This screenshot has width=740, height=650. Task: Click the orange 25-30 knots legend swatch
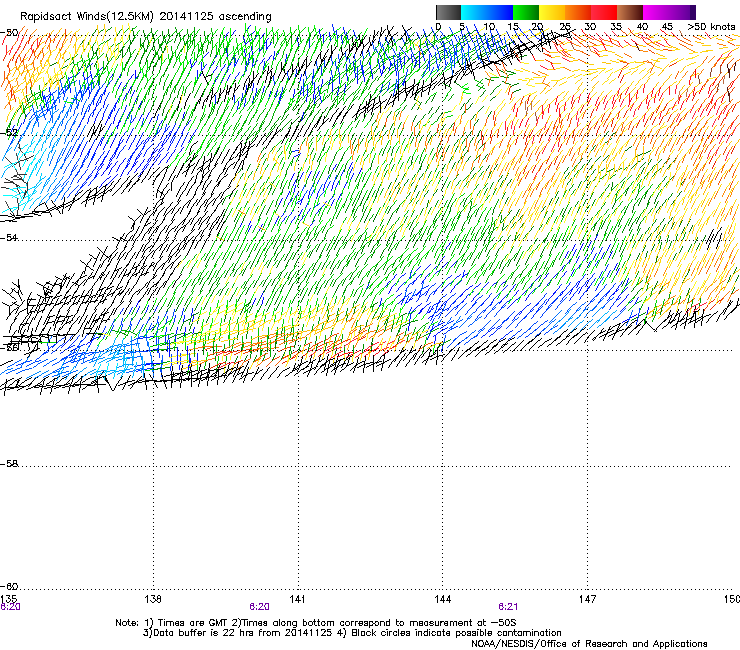pyautogui.click(x=578, y=12)
